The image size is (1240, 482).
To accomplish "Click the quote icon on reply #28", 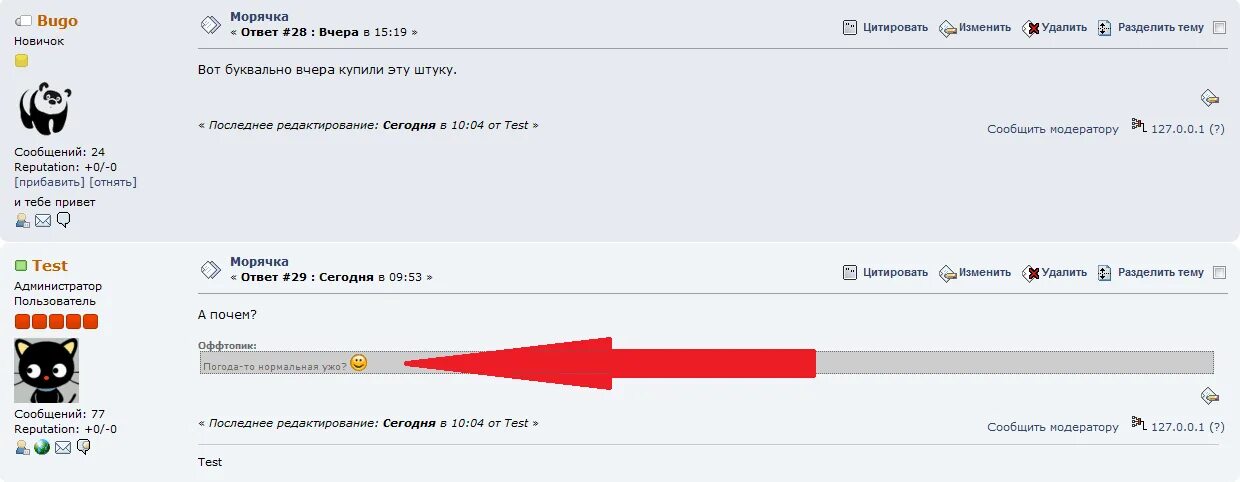I will 850,28.
